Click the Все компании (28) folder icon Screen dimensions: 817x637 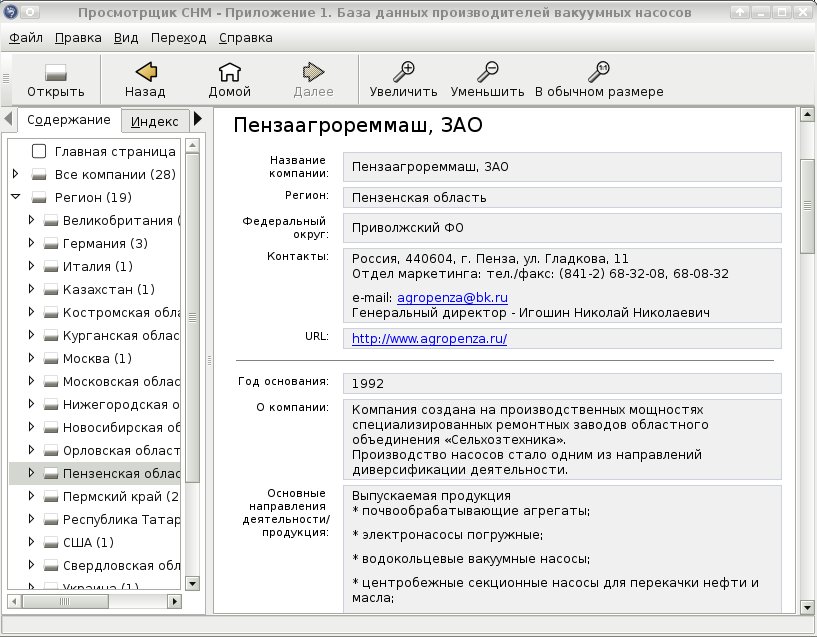click(39, 174)
